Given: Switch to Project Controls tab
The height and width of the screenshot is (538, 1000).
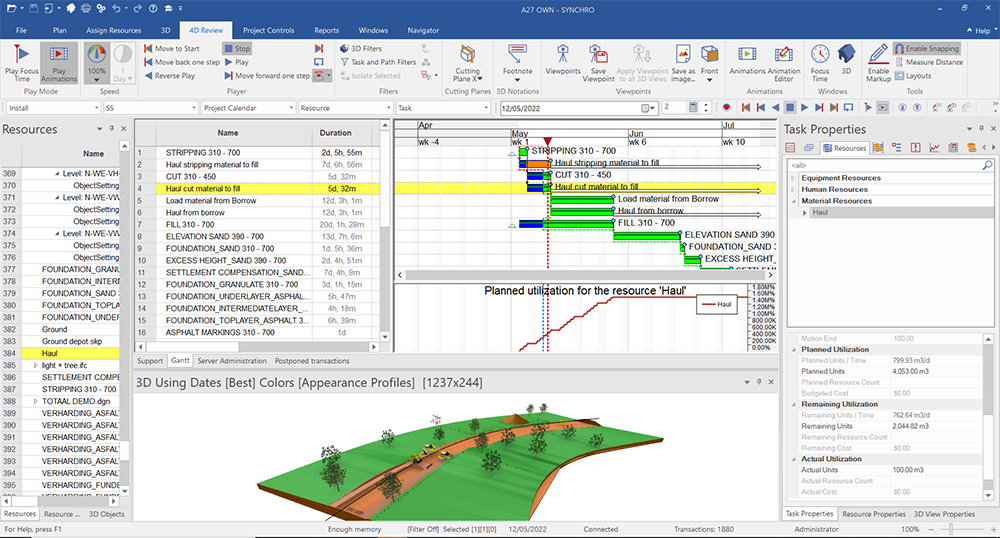Looking at the screenshot, I should [268, 30].
